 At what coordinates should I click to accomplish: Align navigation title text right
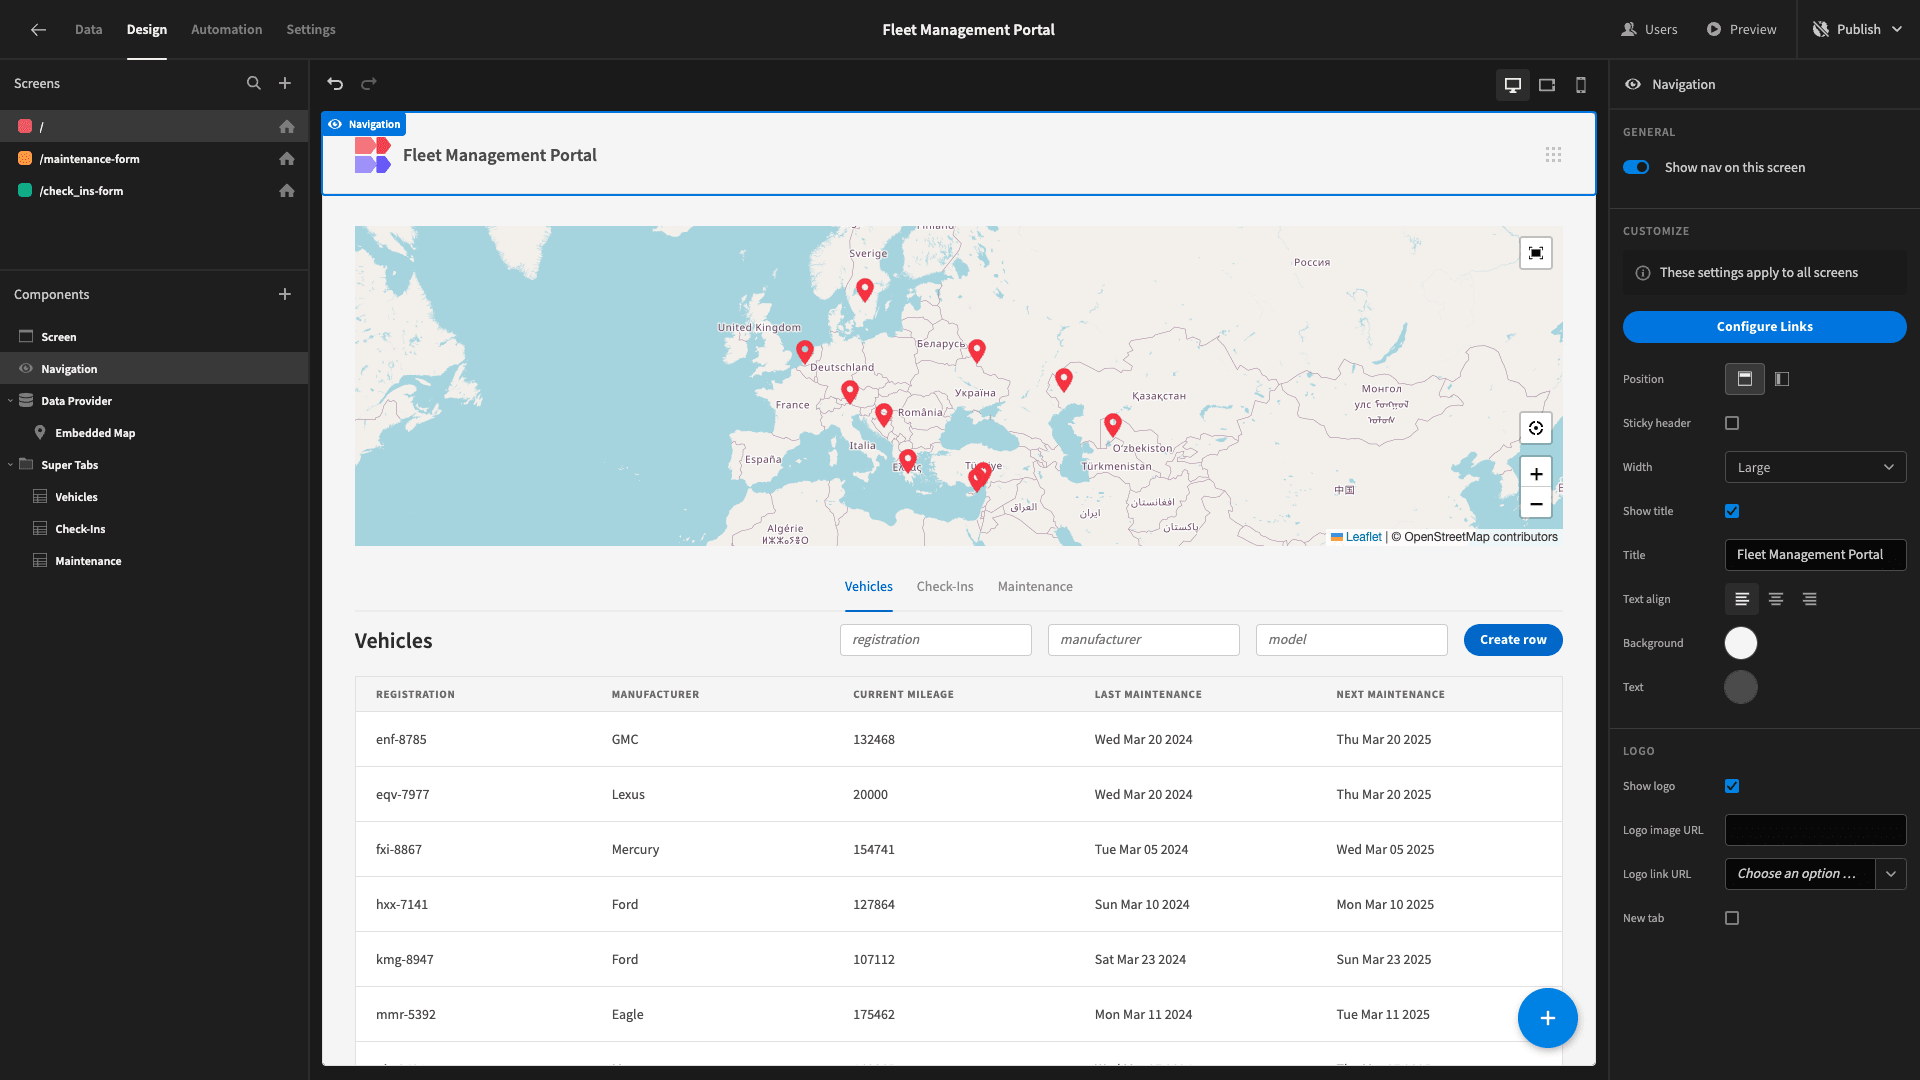pos(1810,599)
